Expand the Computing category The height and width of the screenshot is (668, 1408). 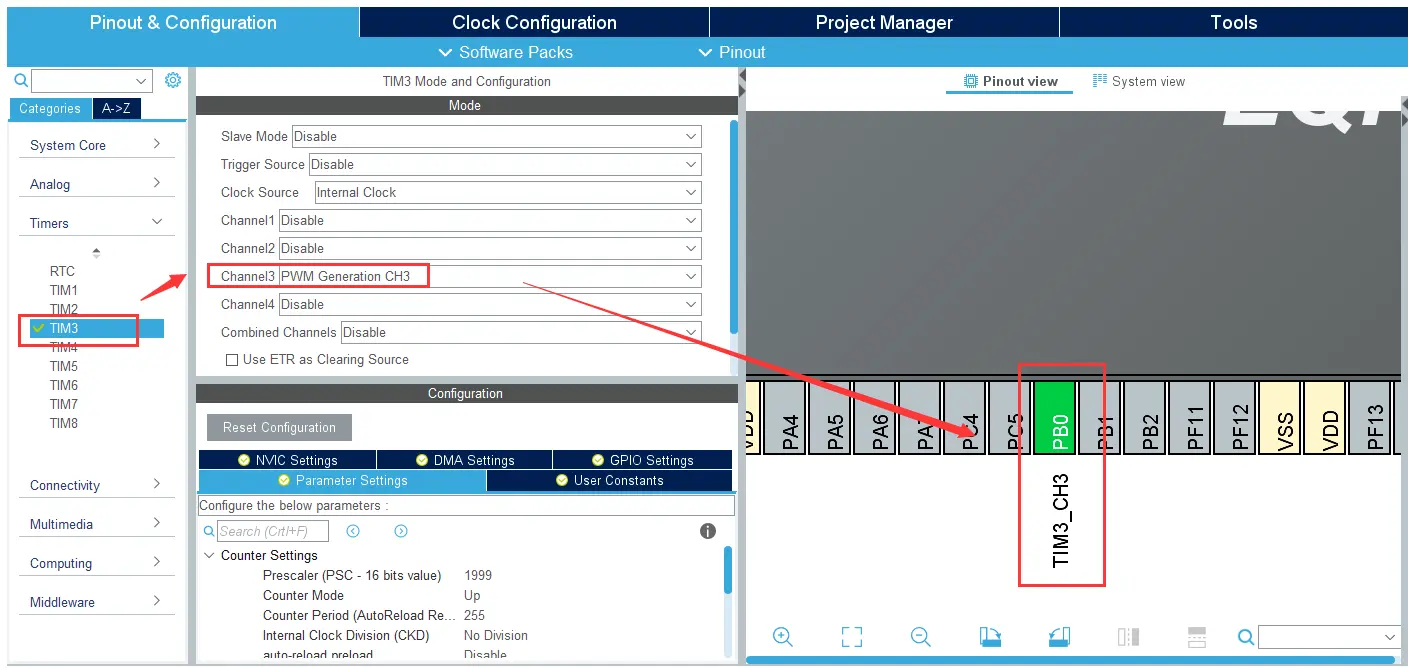[96, 563]
